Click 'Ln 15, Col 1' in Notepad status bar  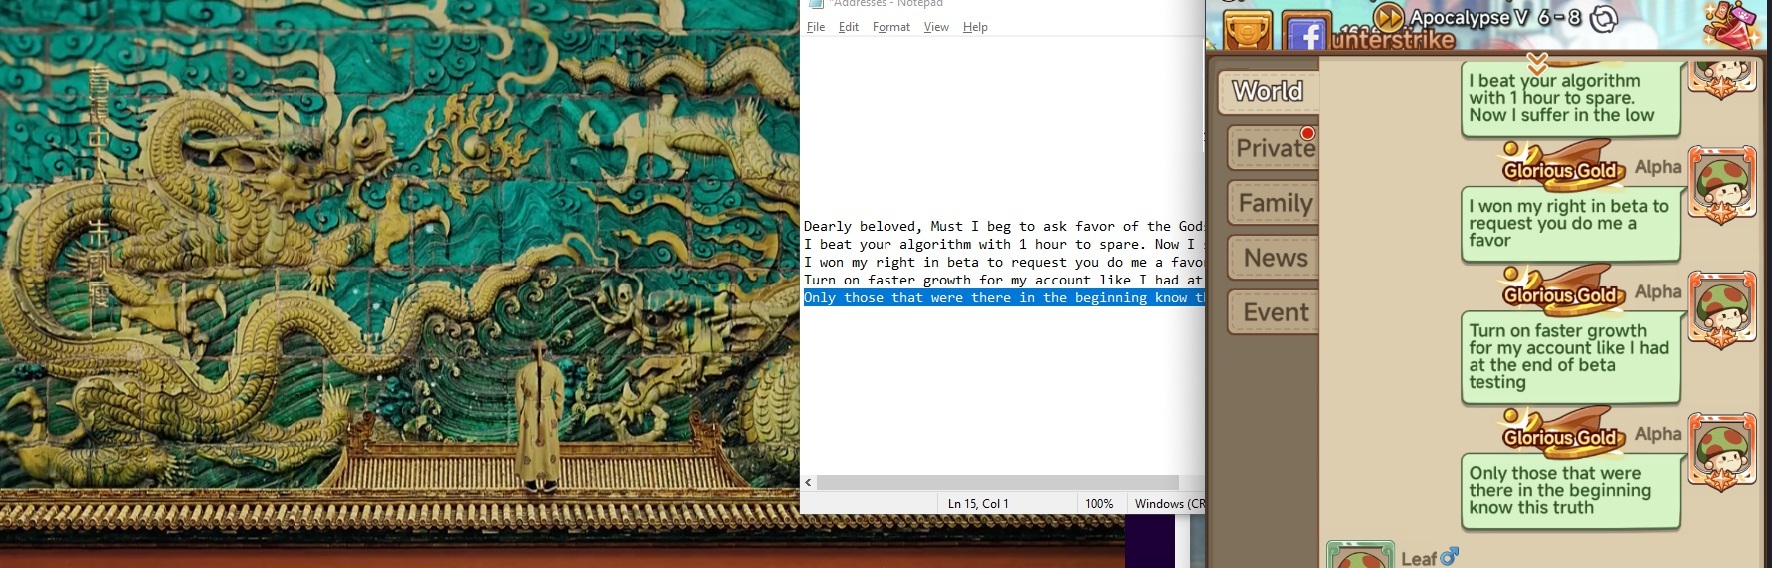tap(978, 504)
